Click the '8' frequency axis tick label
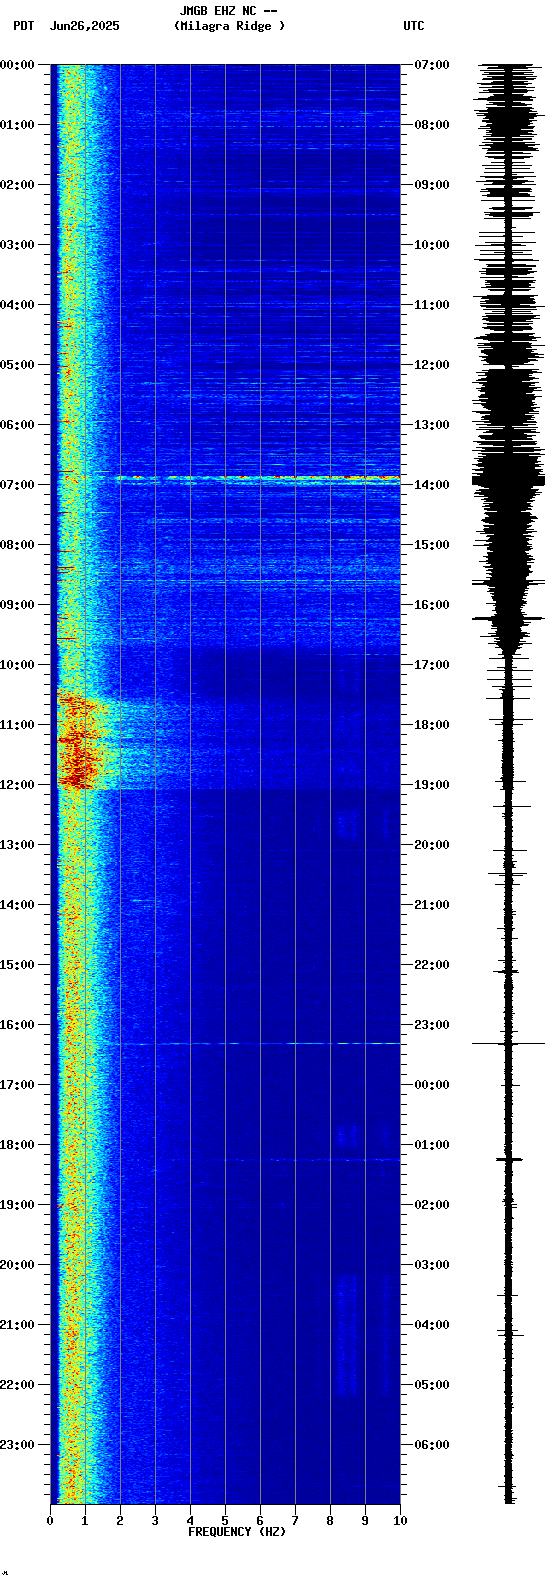Screen dimensions: 552x1584 [330, 1521]
